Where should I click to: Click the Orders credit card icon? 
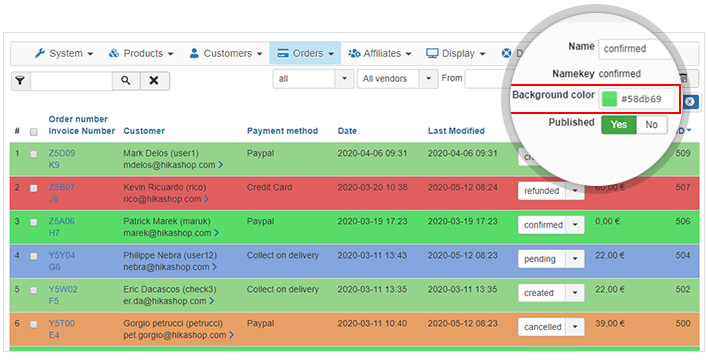coord(283,53)
